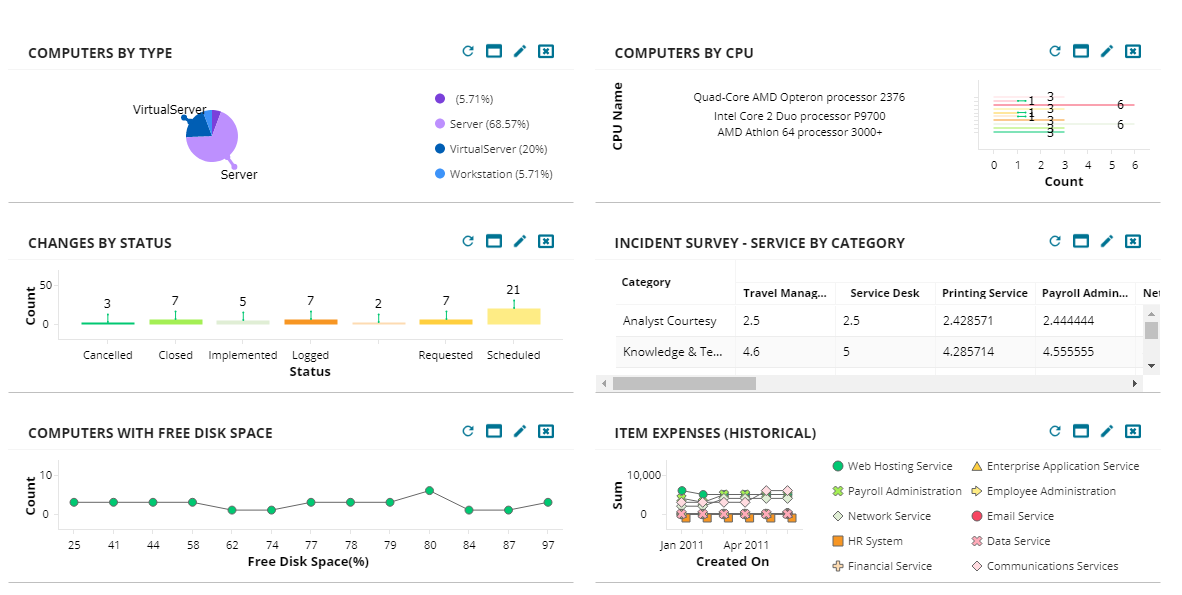The height and width of the screenshot is (595, 1182).
Task: Refresh the Changes by Status chart
Action: pos(467,241)
